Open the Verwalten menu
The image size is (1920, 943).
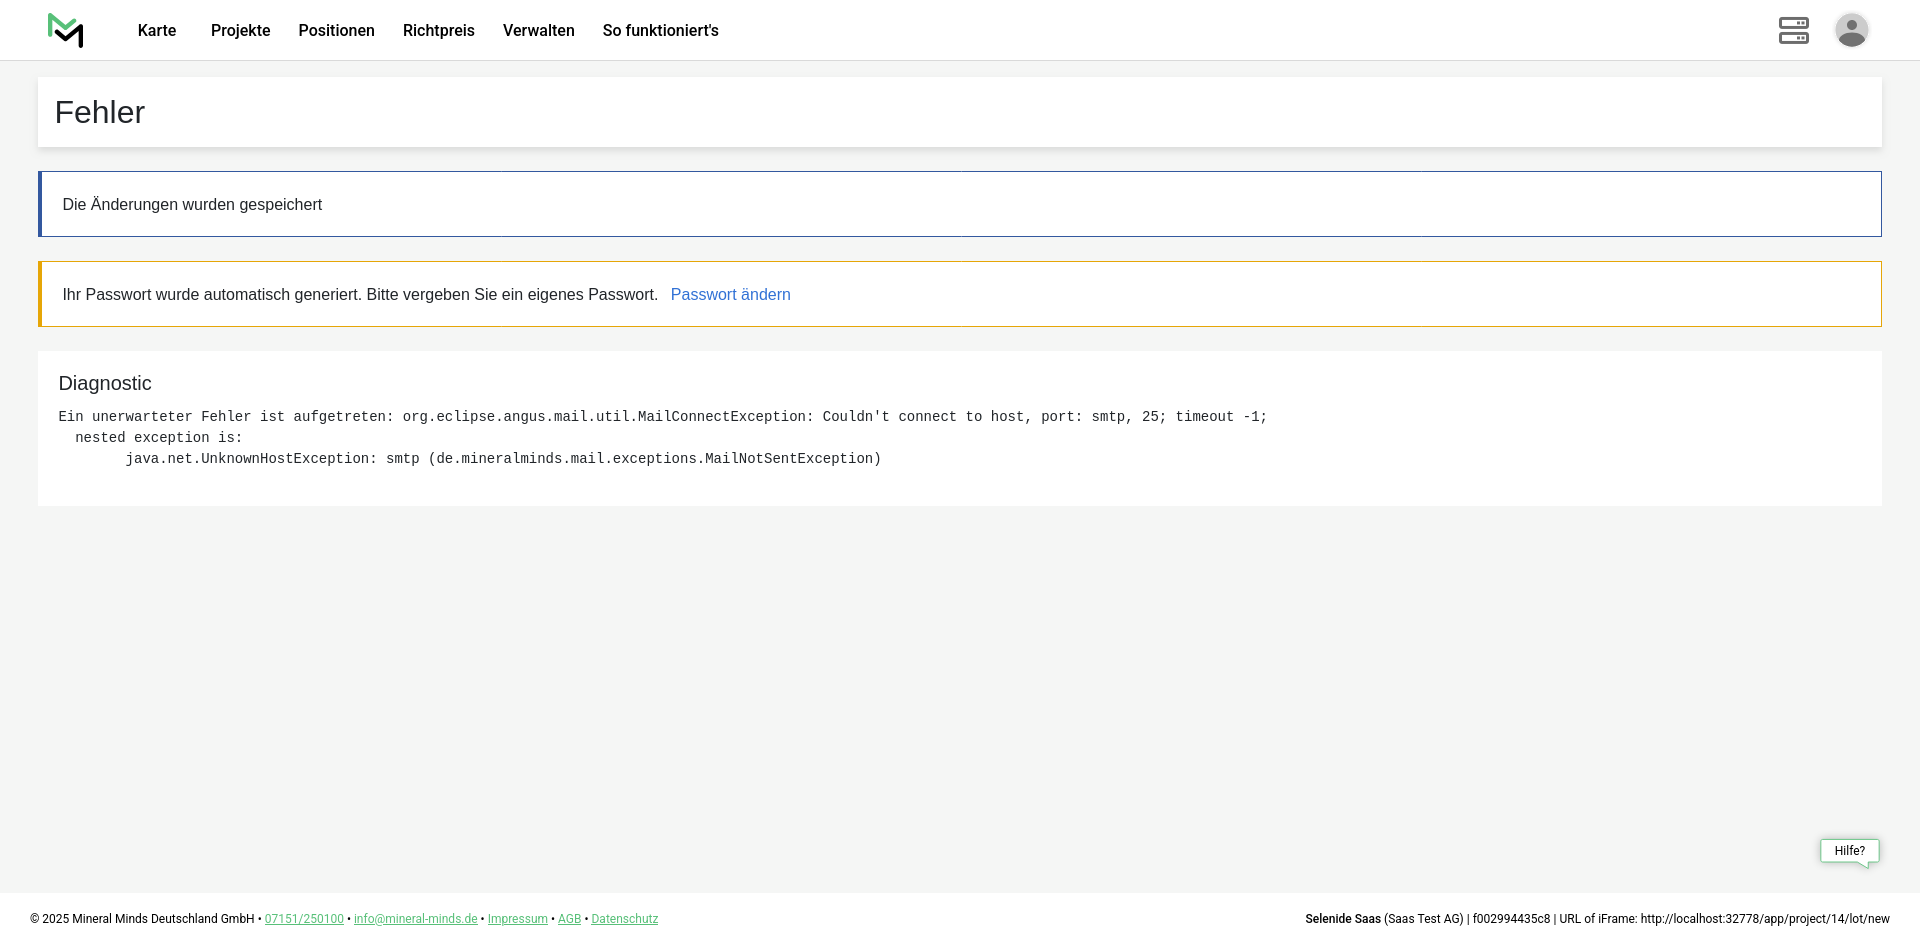(538, 31)
